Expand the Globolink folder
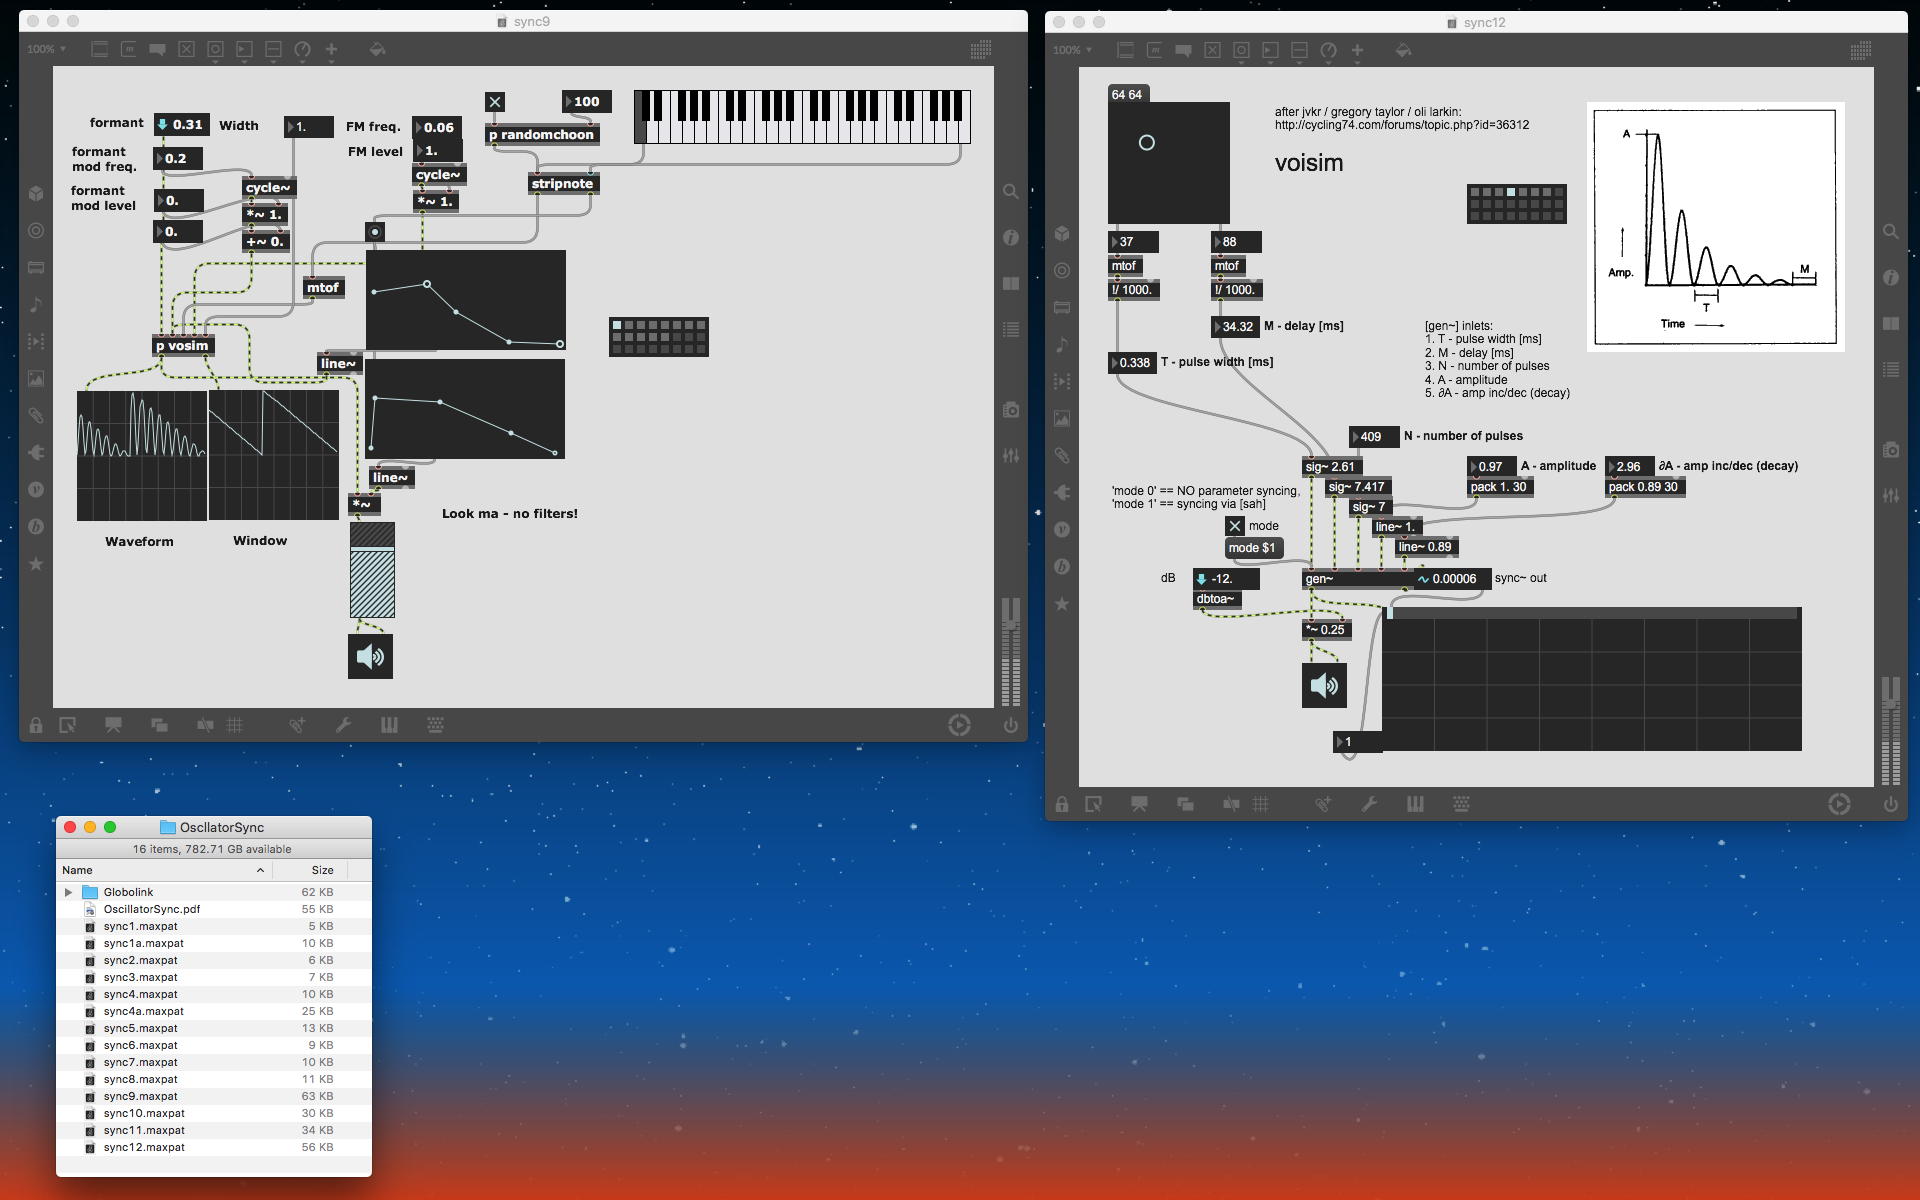 click(x=68, y=892)
